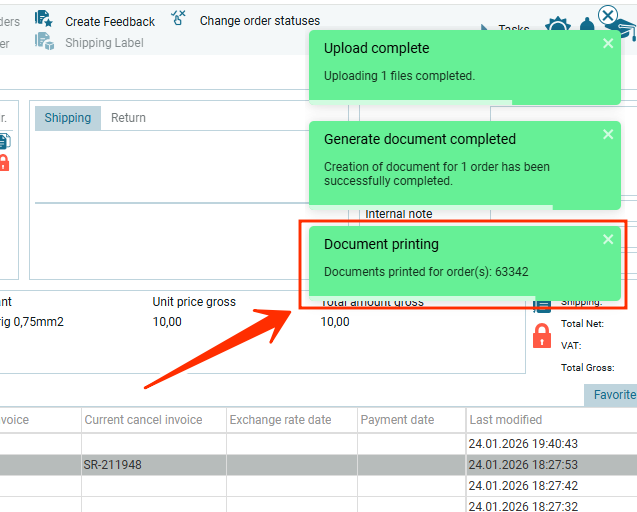Click the greyed Shipping Label icon

point(44,41)
